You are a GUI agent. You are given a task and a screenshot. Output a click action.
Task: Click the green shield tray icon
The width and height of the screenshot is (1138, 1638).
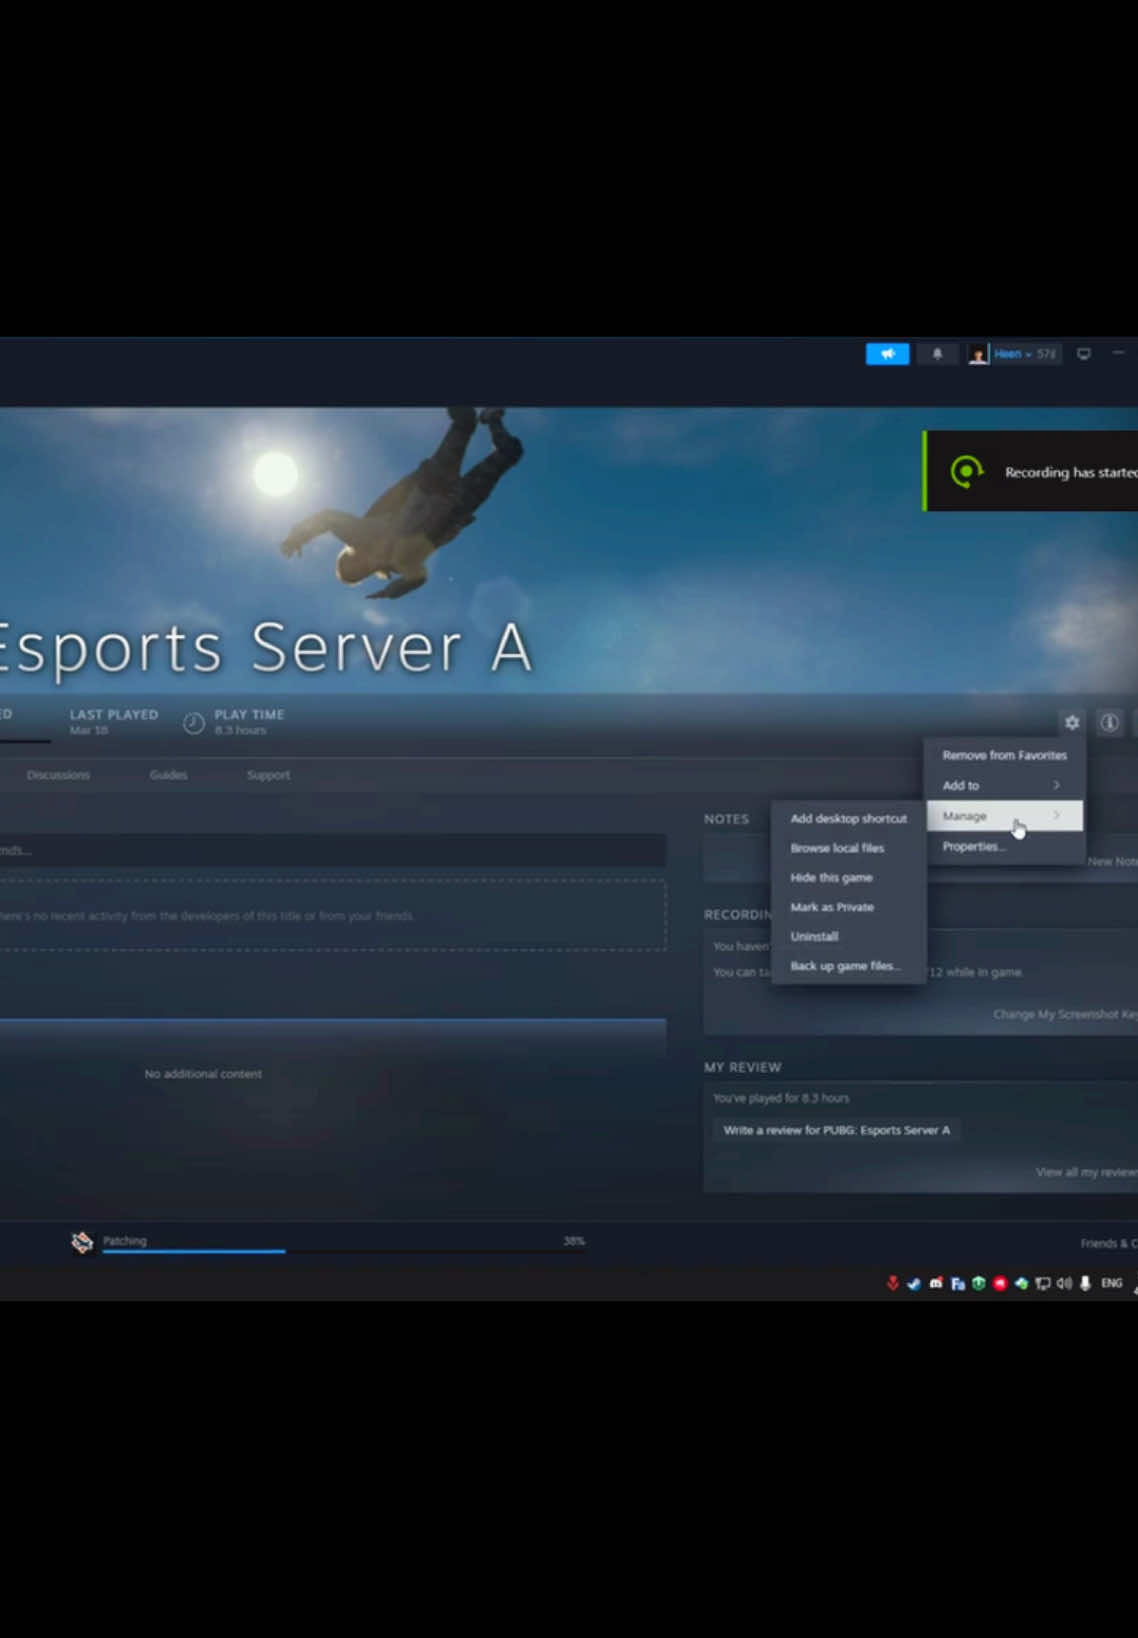[978, 1283]
